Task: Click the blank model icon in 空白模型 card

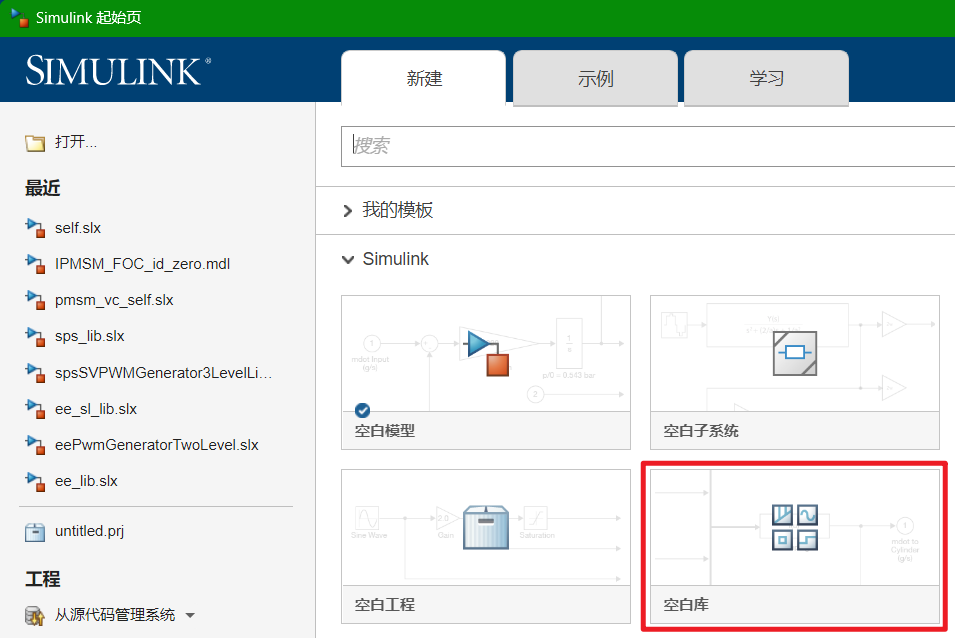Action: click(x=486, y=353)
